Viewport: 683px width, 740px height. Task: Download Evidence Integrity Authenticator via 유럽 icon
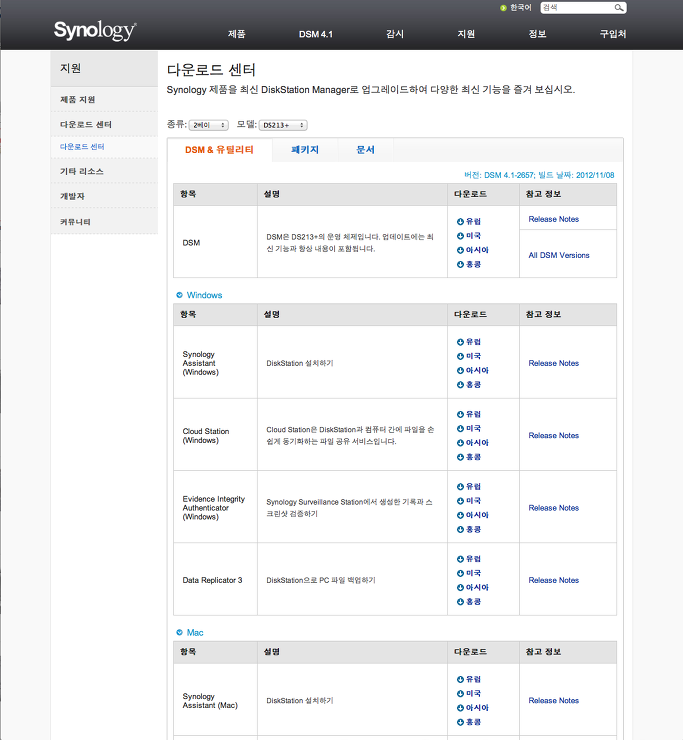[x=460, y=487]
